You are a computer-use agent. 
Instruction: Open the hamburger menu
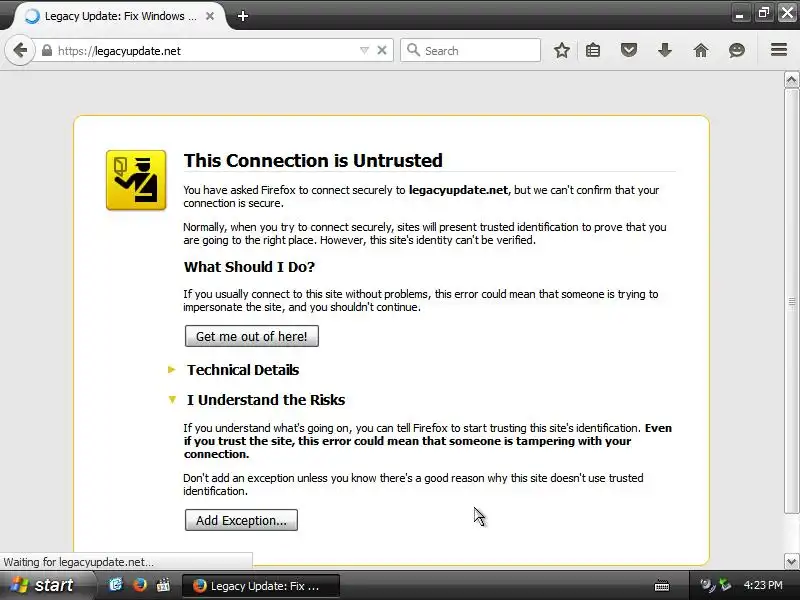(779, 49)
